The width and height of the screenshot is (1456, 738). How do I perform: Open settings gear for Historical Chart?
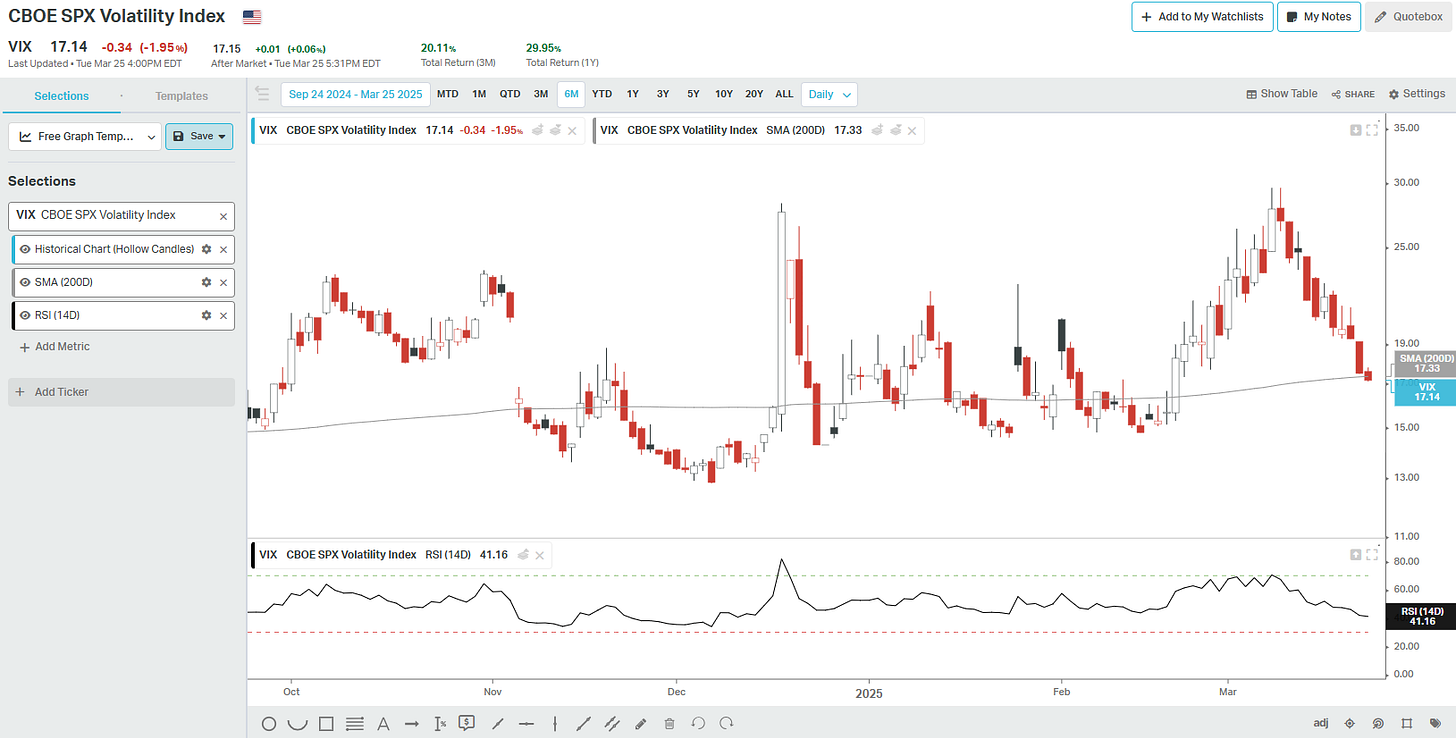point(206,249)
